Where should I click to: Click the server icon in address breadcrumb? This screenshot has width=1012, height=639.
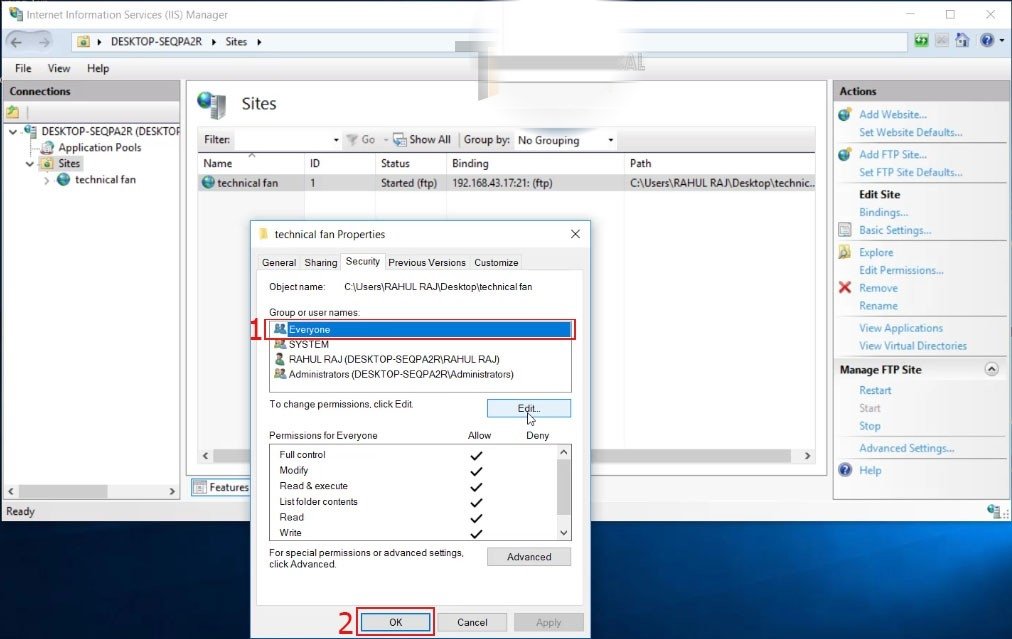pyautogui.click(x=83, y=42)
